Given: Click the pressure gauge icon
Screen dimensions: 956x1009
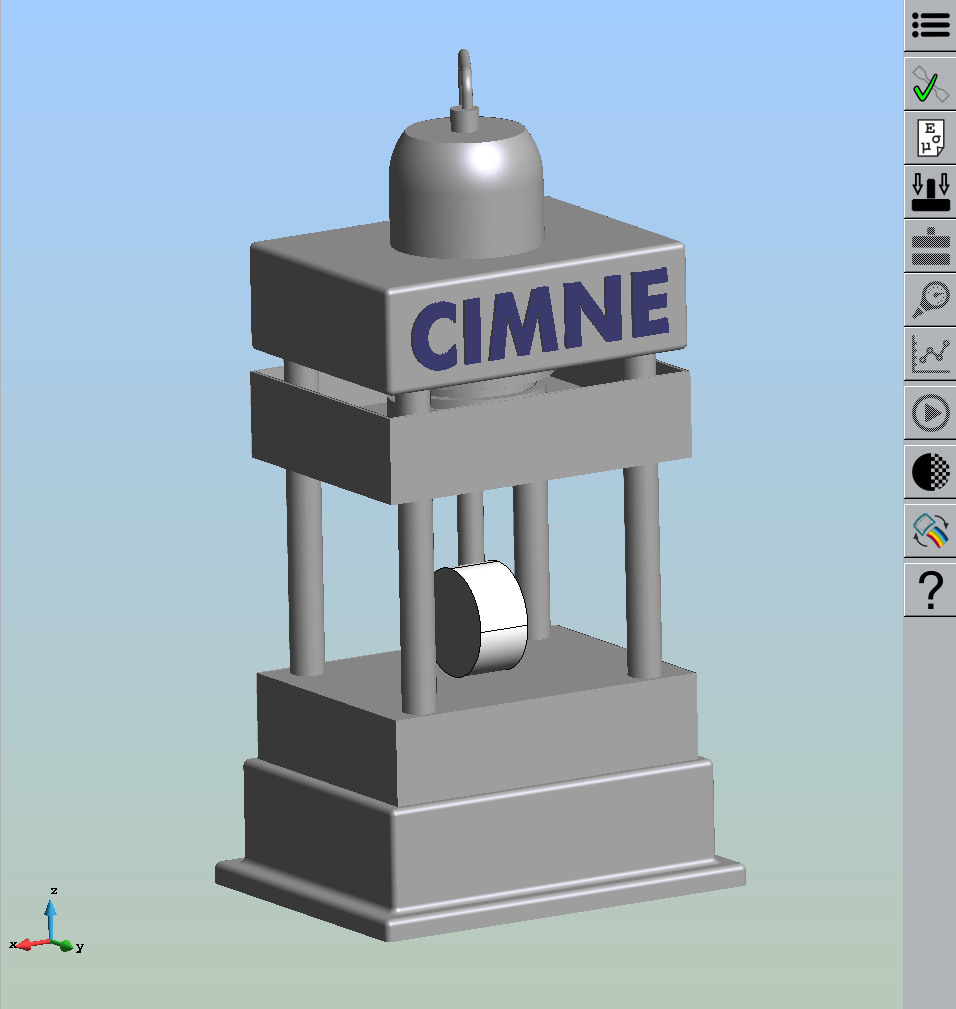Looking at the screenshot, I should (930, 299).
